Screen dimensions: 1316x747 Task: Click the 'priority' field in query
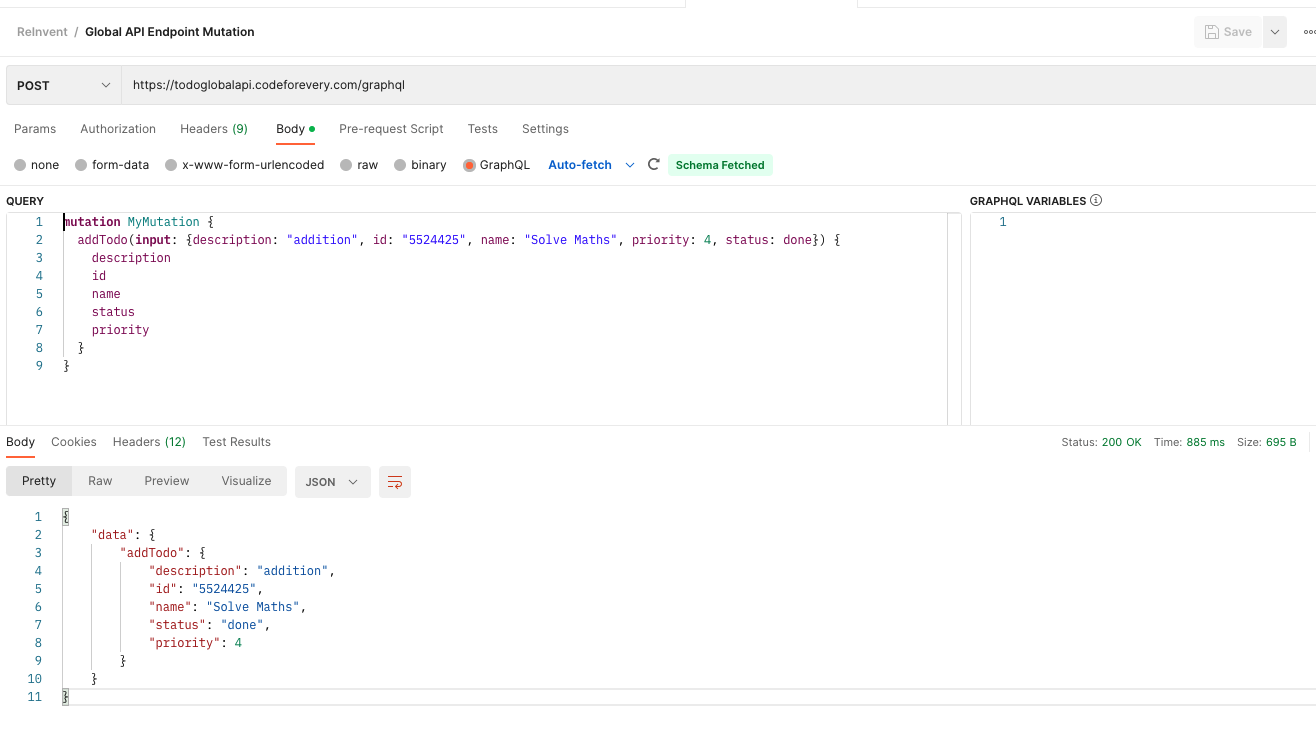click(120, 330)
